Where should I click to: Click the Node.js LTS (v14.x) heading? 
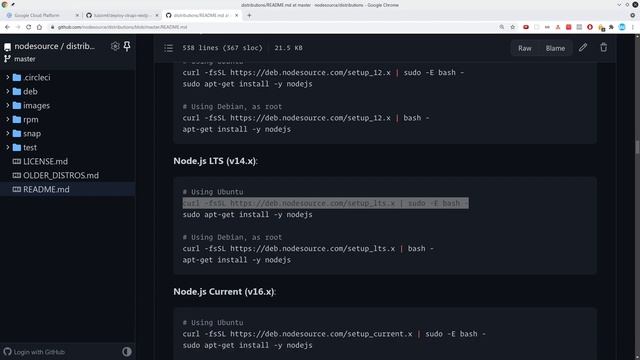pos(215,161)
